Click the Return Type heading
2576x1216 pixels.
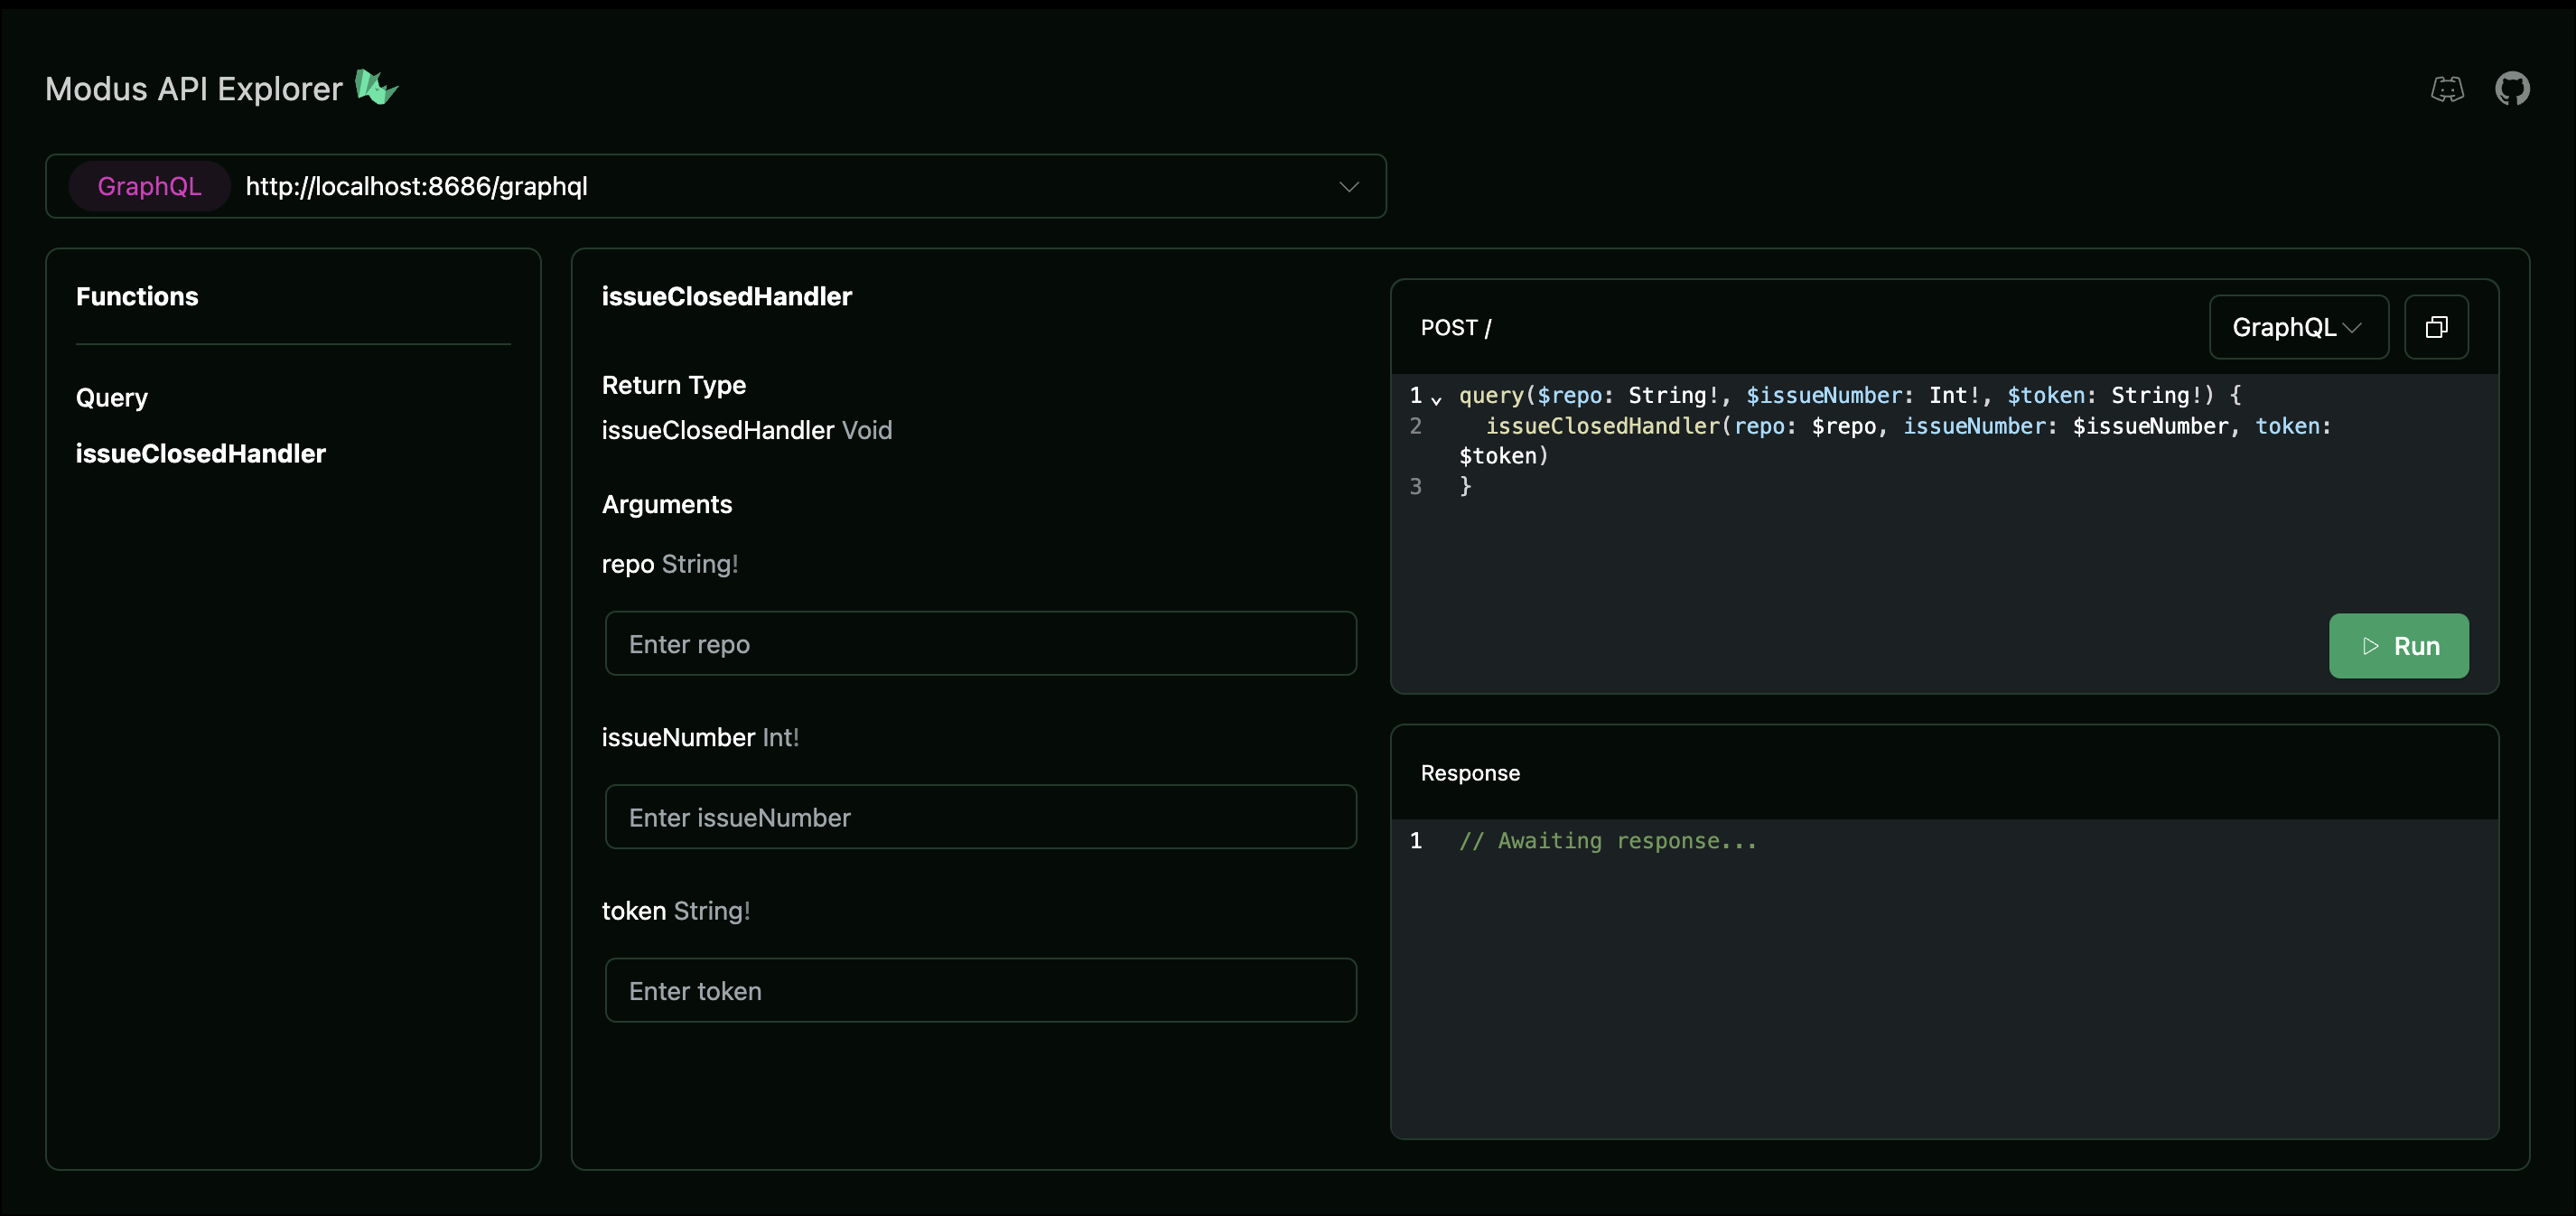674,385
